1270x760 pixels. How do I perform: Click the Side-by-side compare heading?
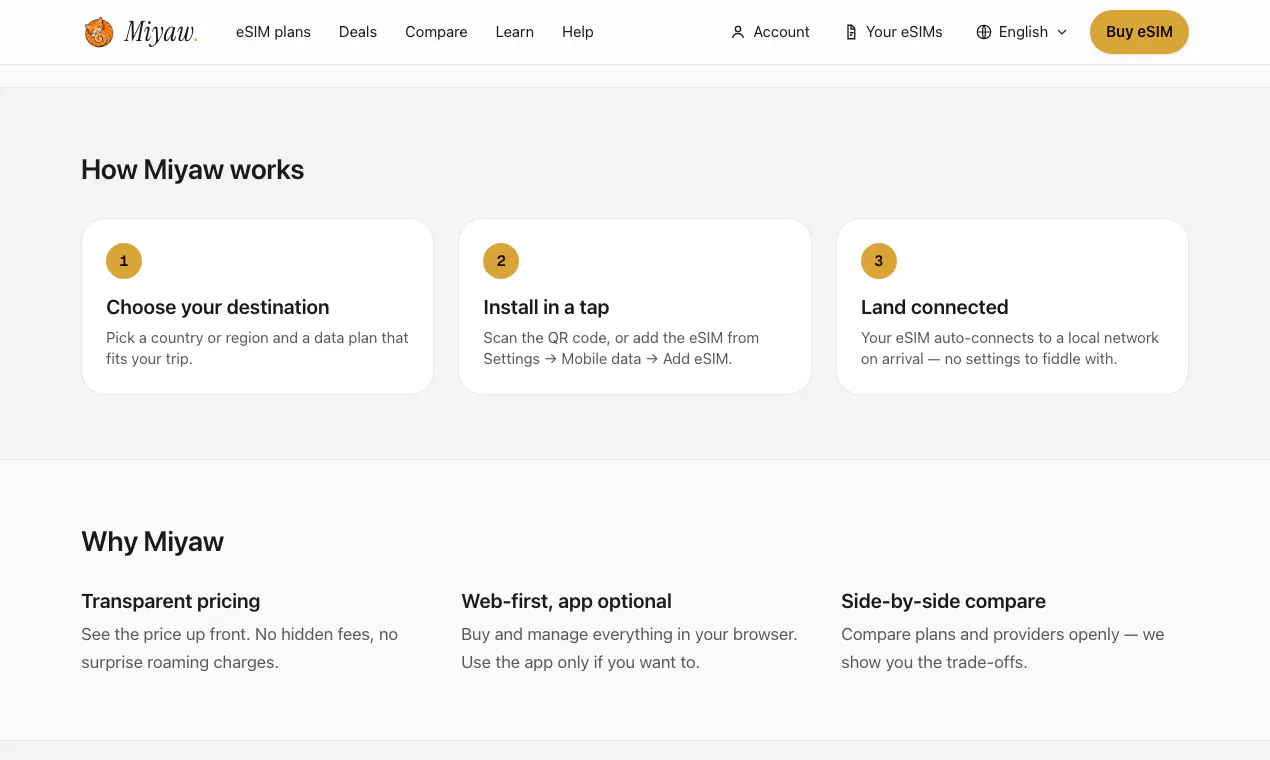[x=943, y=601]
